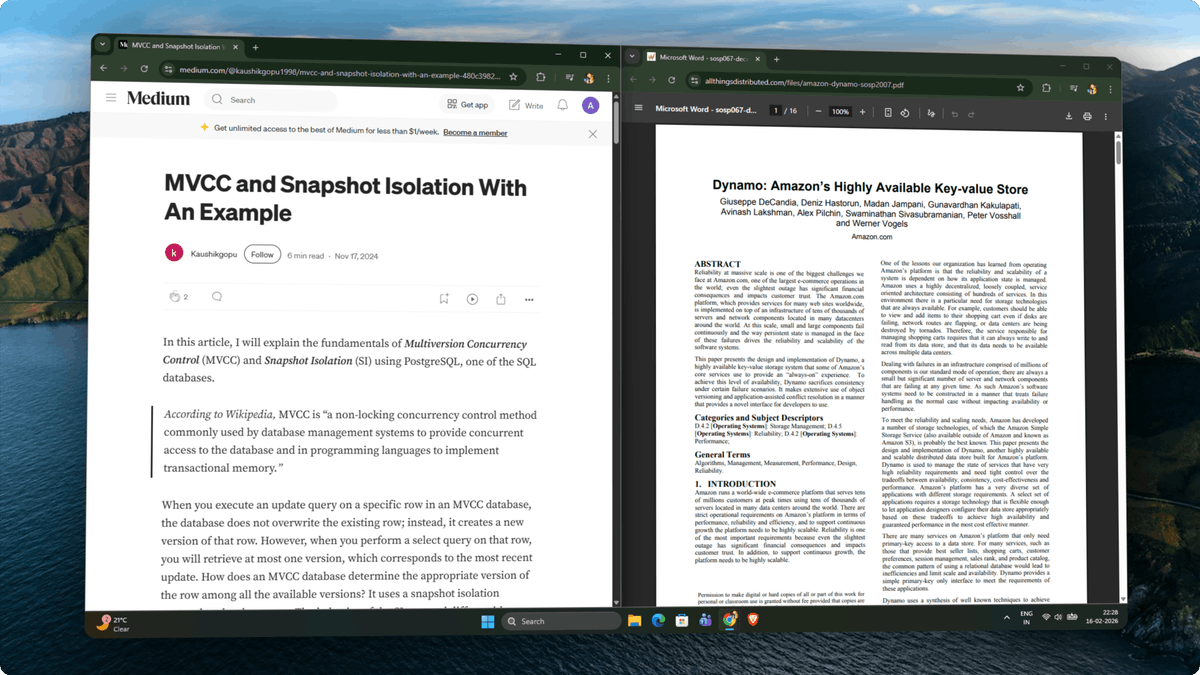
Task: Open the weather widget showing 21°C
Action: click(x=114, y=624)
